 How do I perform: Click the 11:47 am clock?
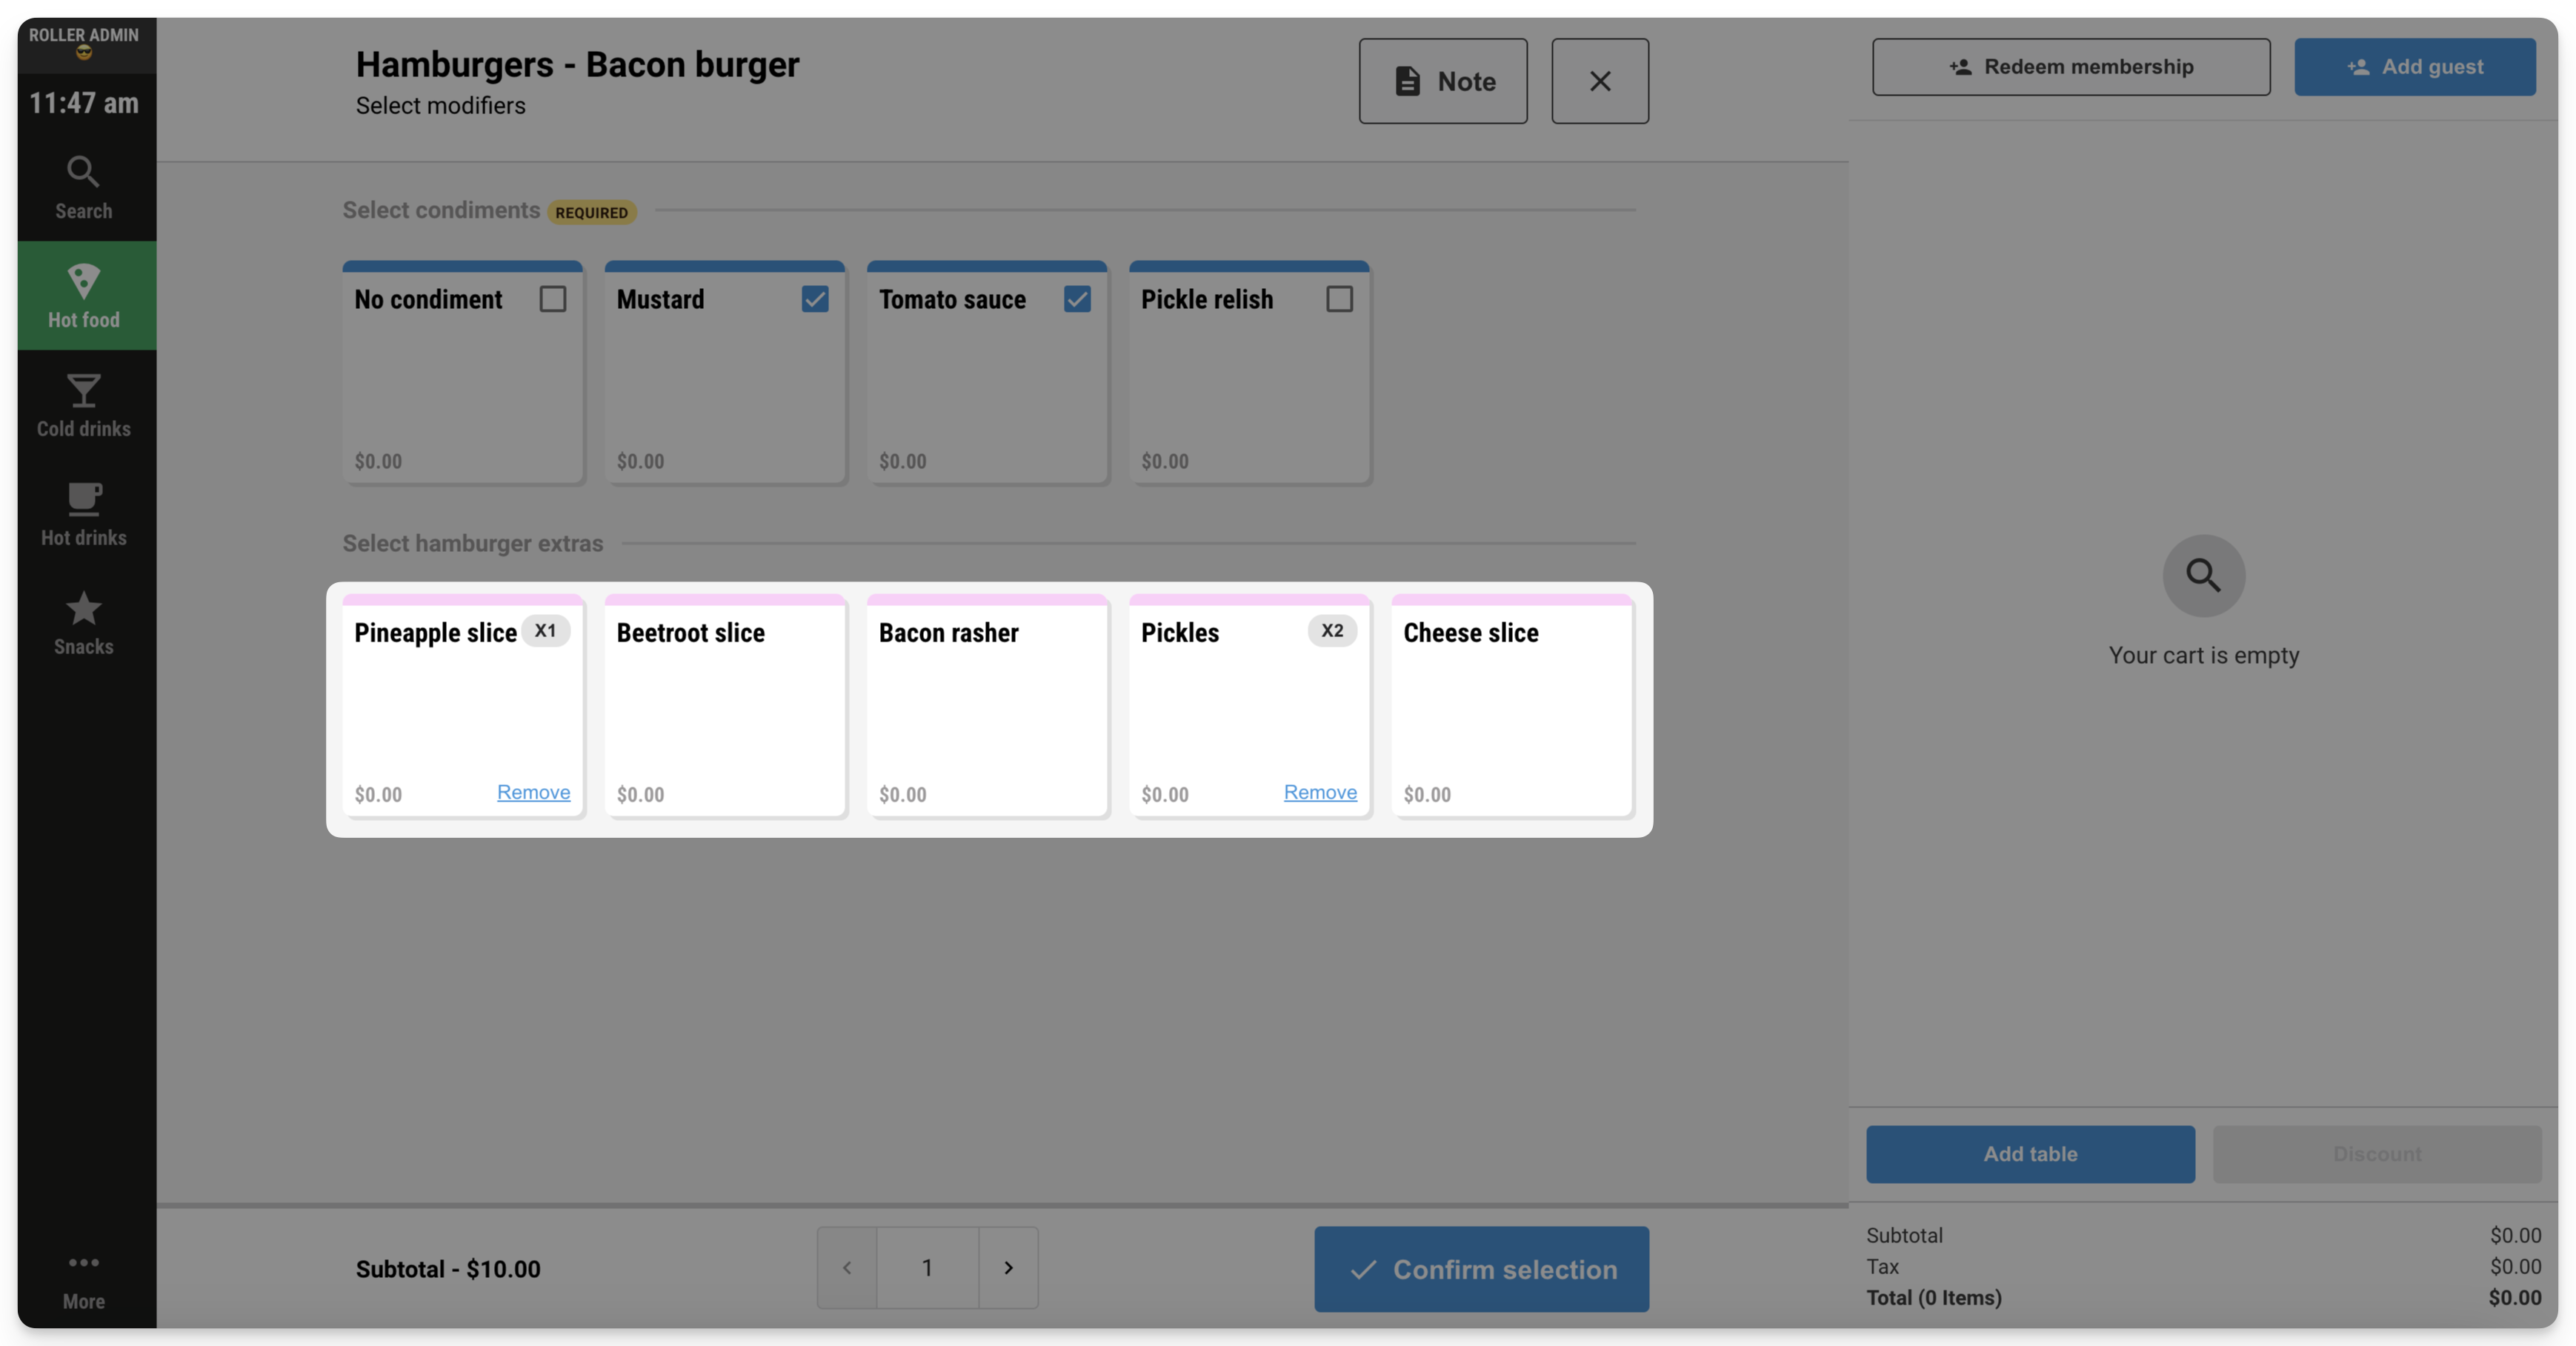pyautogui.click(x=84, y=103)
